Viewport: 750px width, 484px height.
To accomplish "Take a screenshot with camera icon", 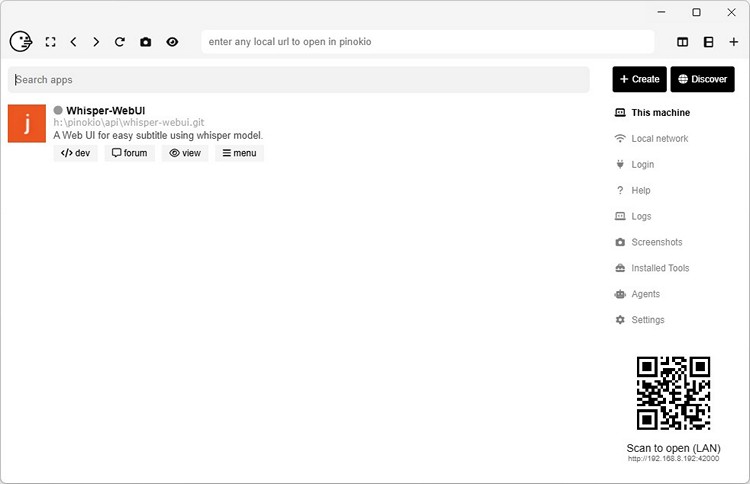I will 146,42.
